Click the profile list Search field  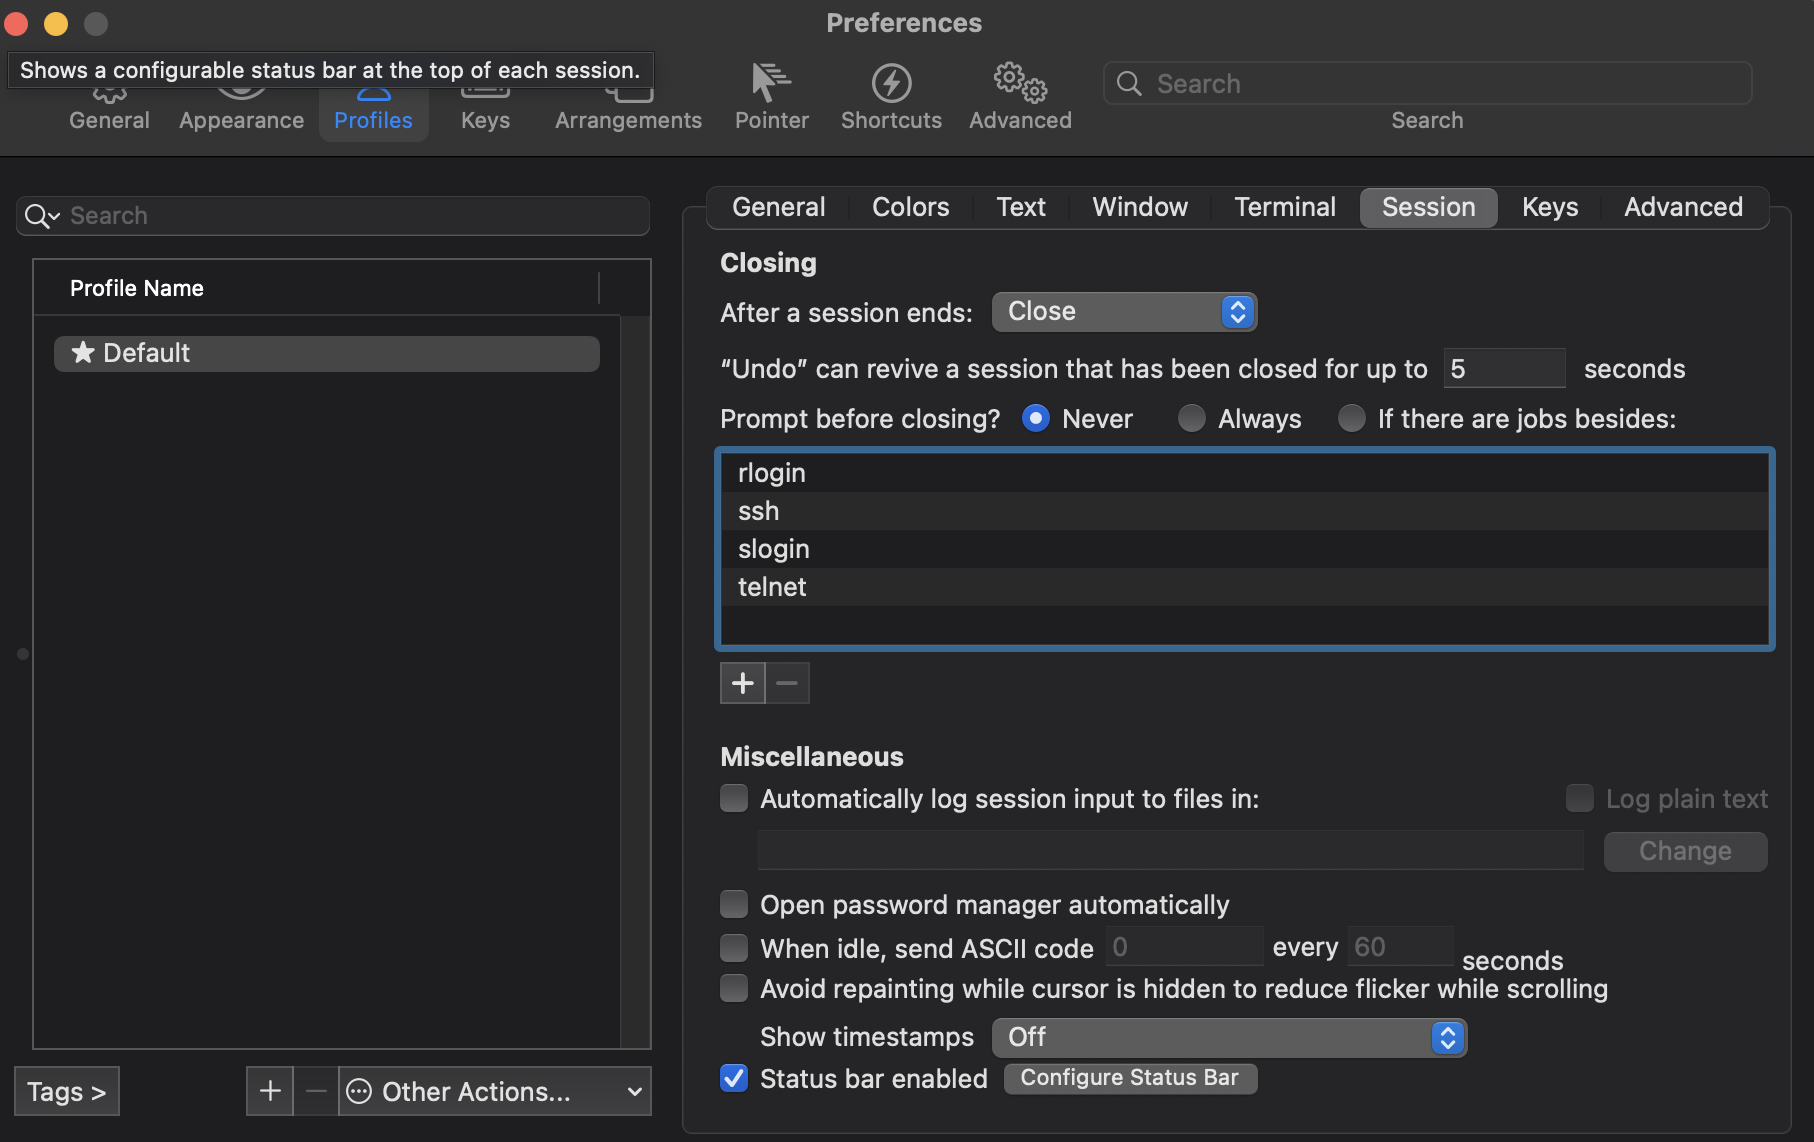(333, 216)
